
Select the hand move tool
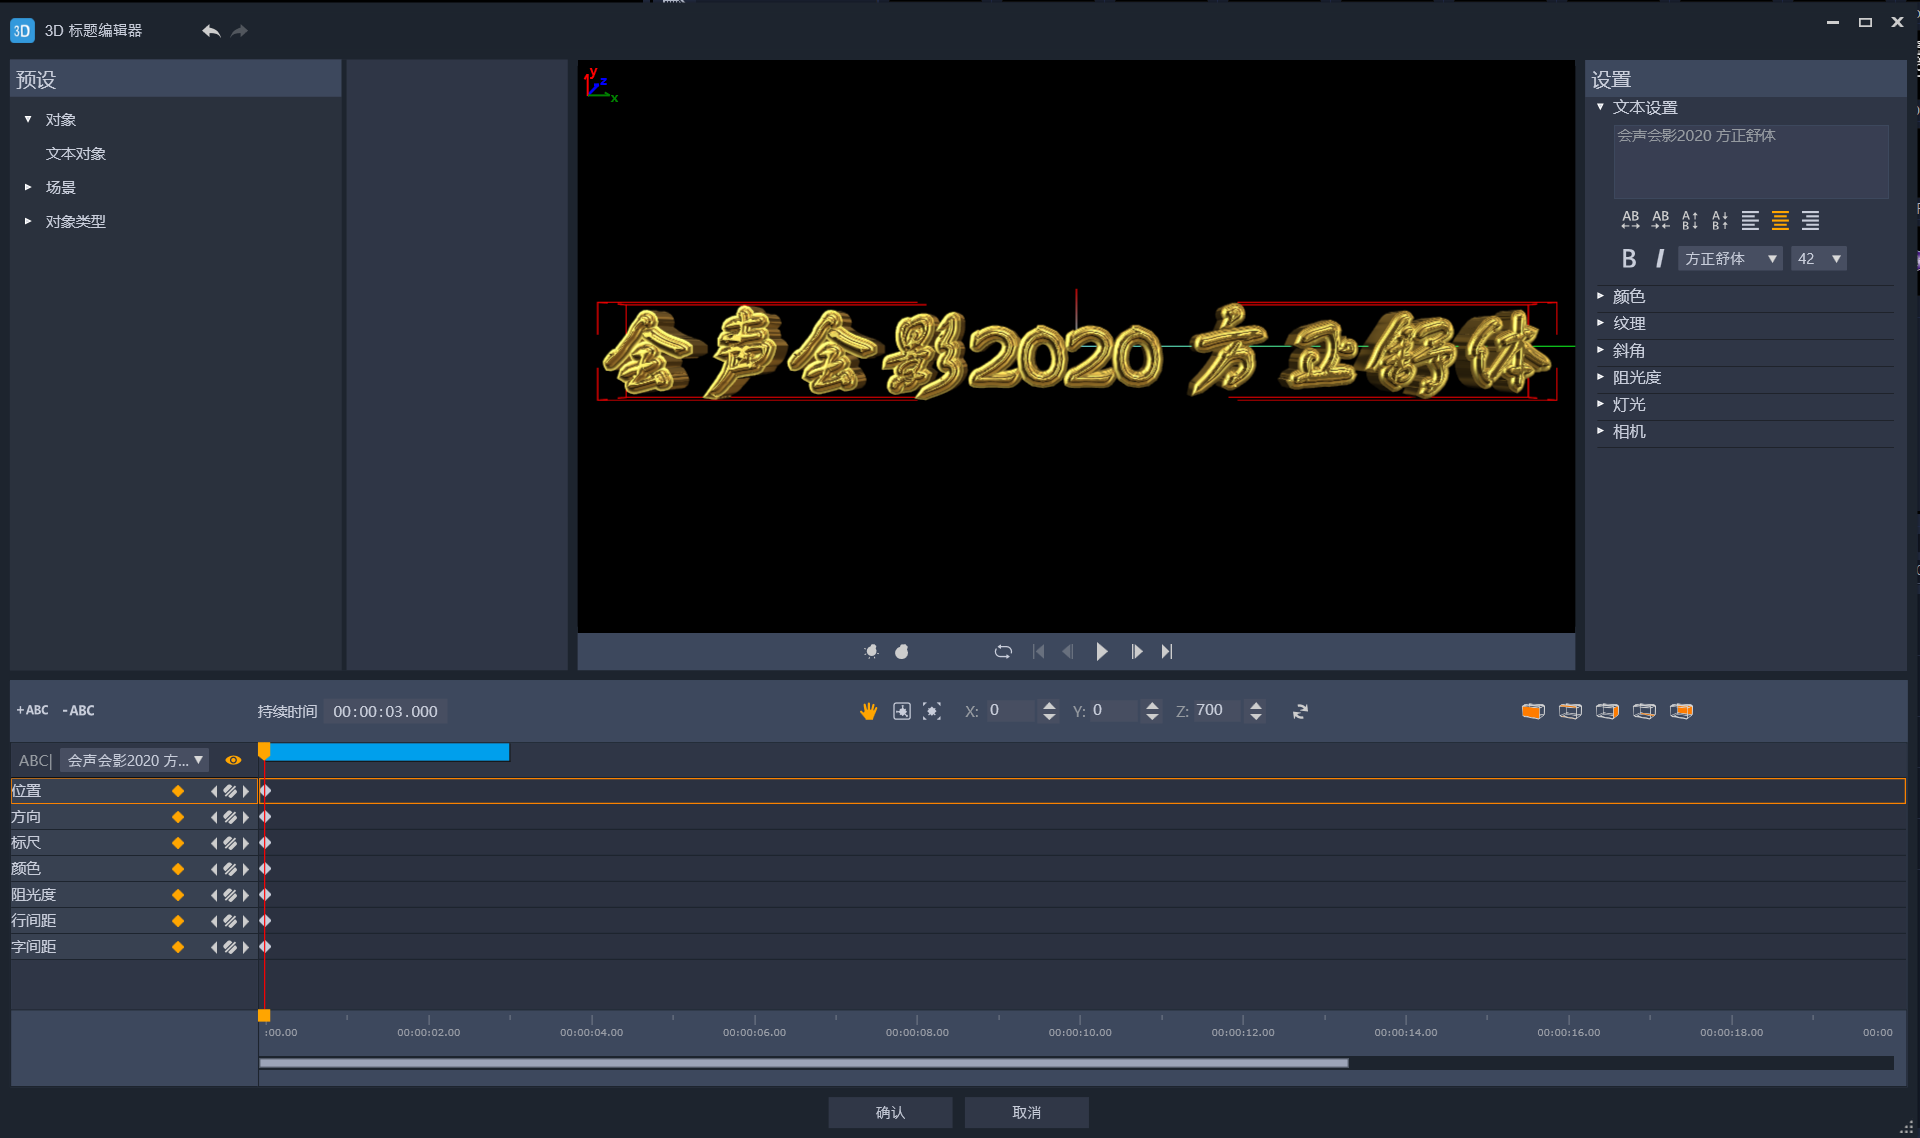[x=868, y=711]
